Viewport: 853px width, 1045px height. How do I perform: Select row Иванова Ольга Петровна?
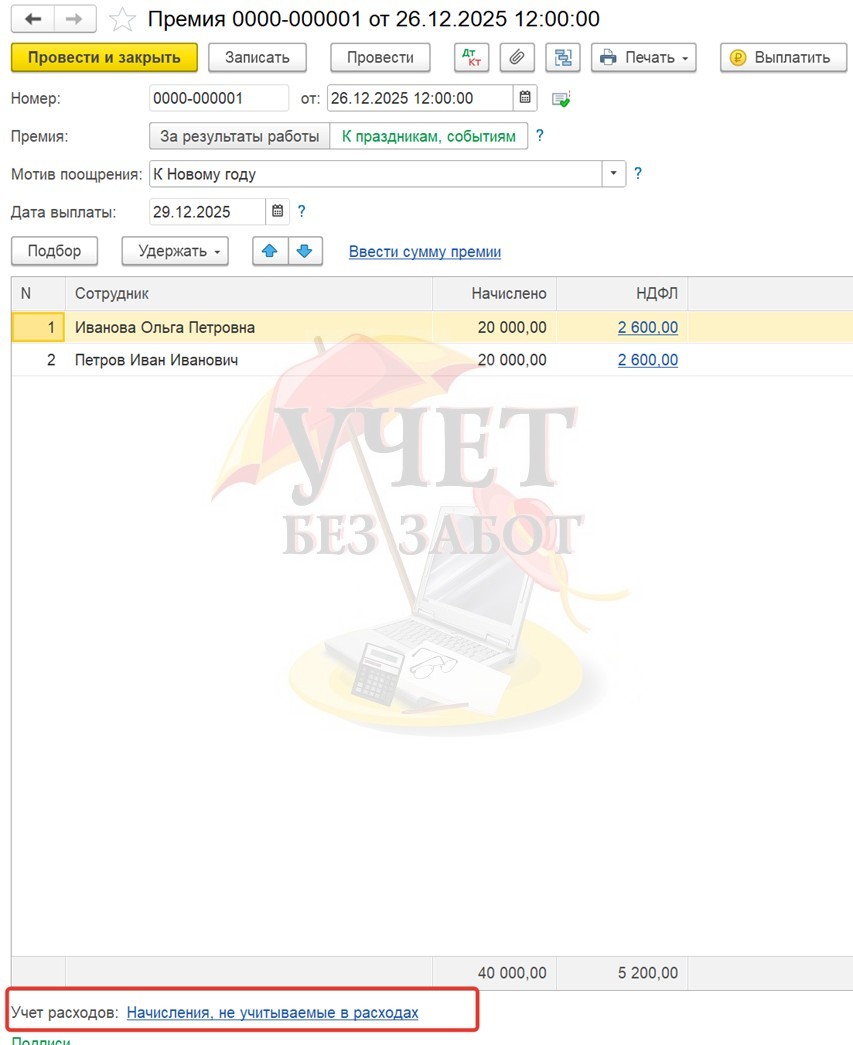coord(432,327)
